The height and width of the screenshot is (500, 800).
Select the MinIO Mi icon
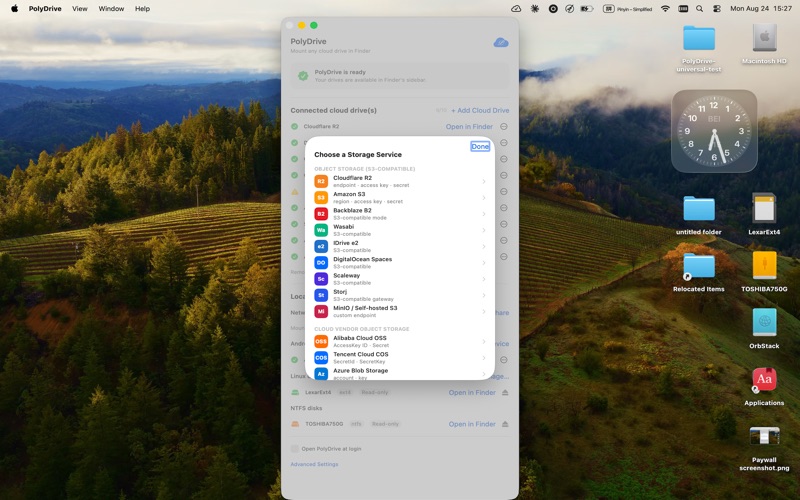321,311
